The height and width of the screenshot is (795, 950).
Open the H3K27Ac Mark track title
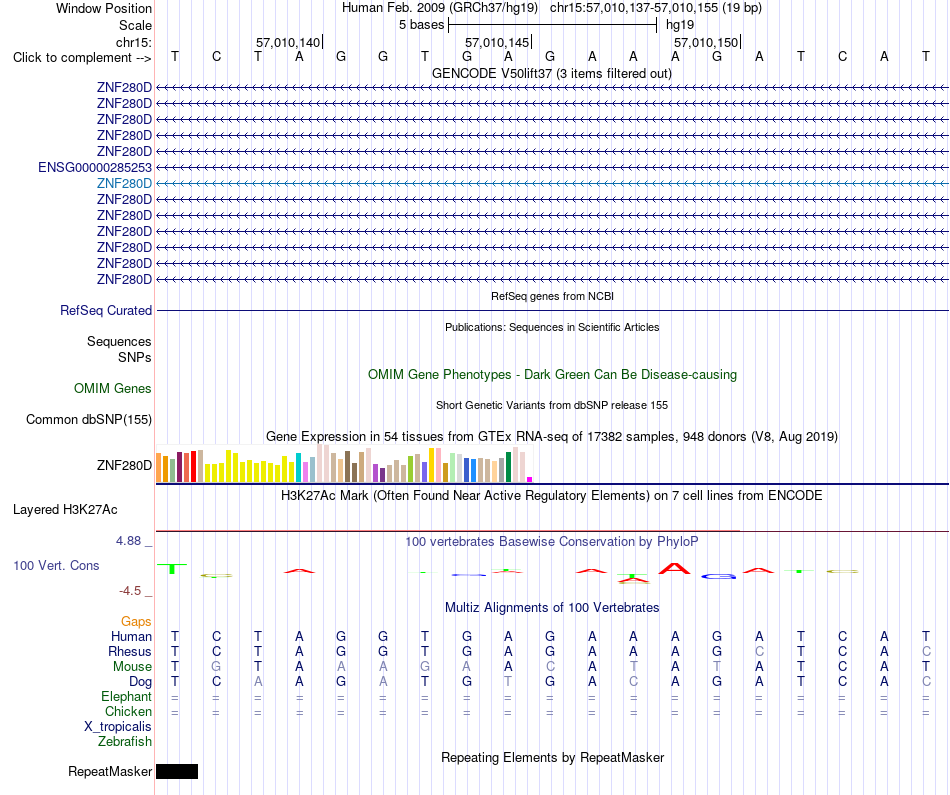click(x=552, y=496)
